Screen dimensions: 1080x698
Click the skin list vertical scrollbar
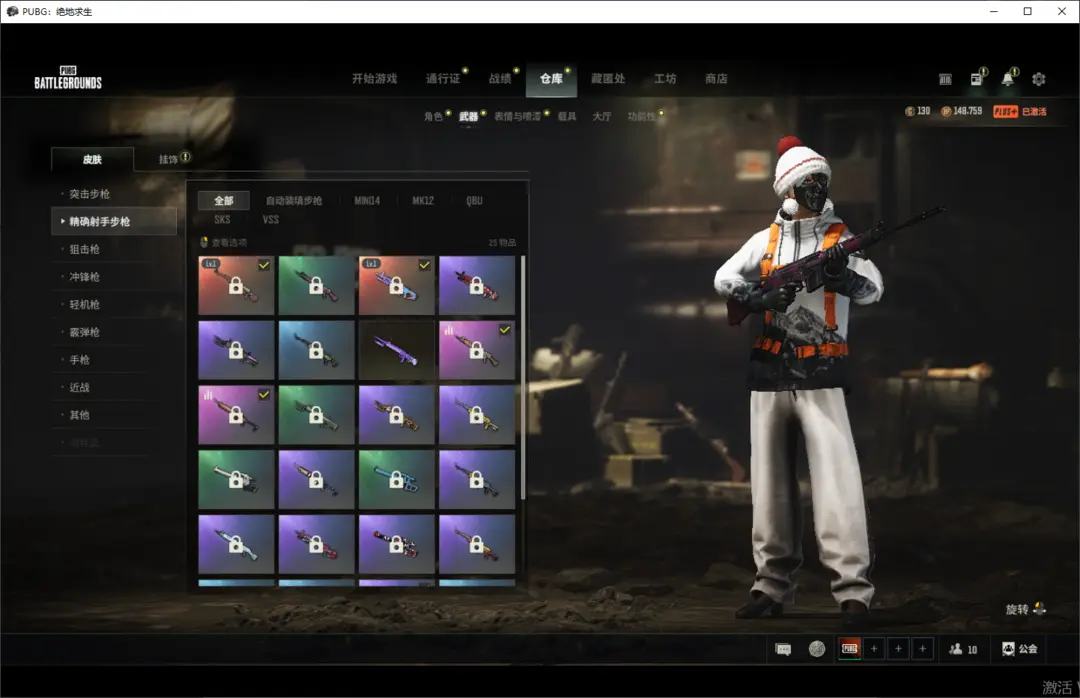click(523, 377)
